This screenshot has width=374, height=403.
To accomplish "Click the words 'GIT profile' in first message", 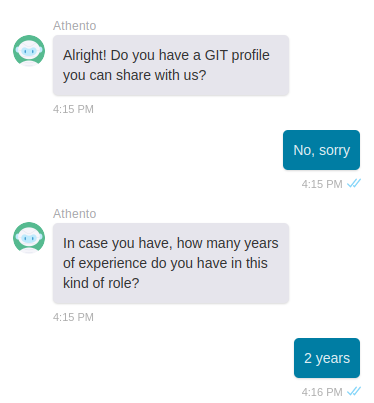I will pos(237,55).
